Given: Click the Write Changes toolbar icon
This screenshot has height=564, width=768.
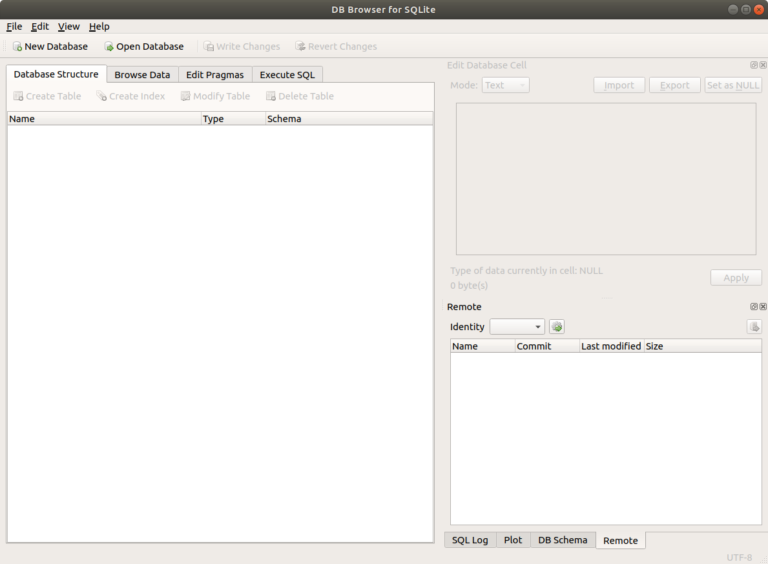Looking at the screenshot, I should [x=208, y=47].
